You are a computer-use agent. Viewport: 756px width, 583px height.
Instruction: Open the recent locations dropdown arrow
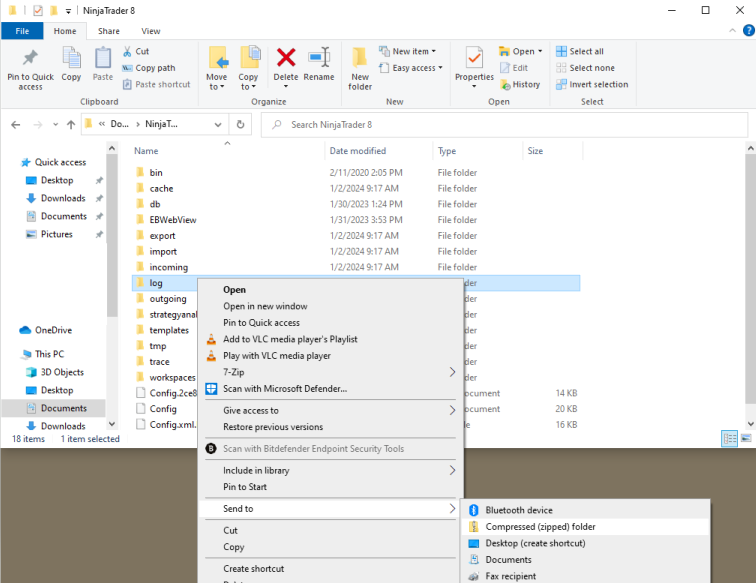(55, 125)
